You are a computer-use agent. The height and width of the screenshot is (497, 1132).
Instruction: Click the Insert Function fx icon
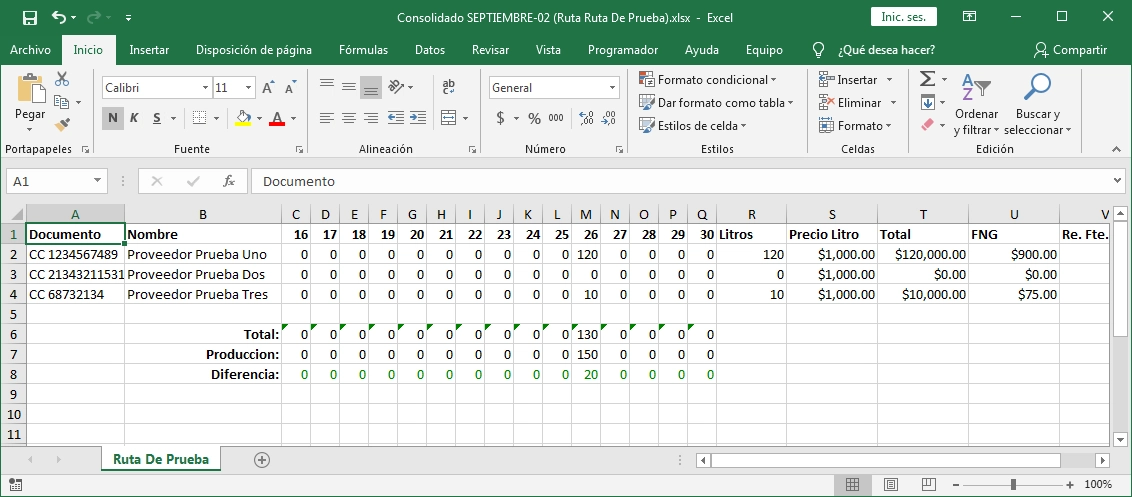click(x=229, y=181)
